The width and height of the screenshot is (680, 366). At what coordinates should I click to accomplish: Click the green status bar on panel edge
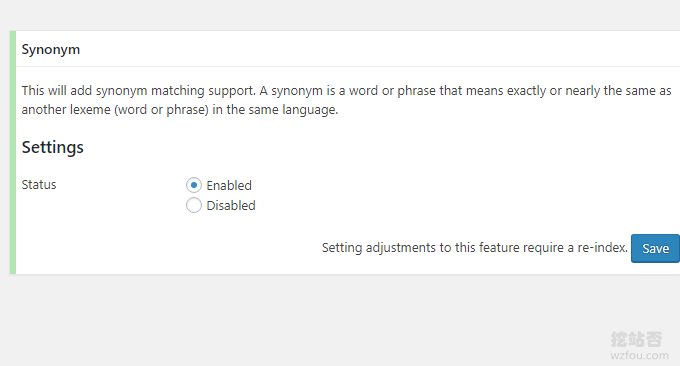click(13, 153)
